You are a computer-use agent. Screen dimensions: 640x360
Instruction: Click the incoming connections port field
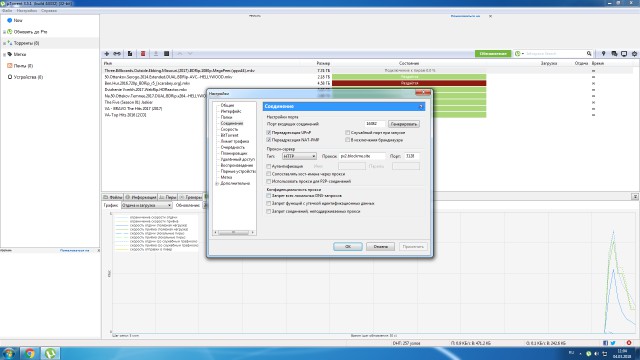(x=374, y=124)
